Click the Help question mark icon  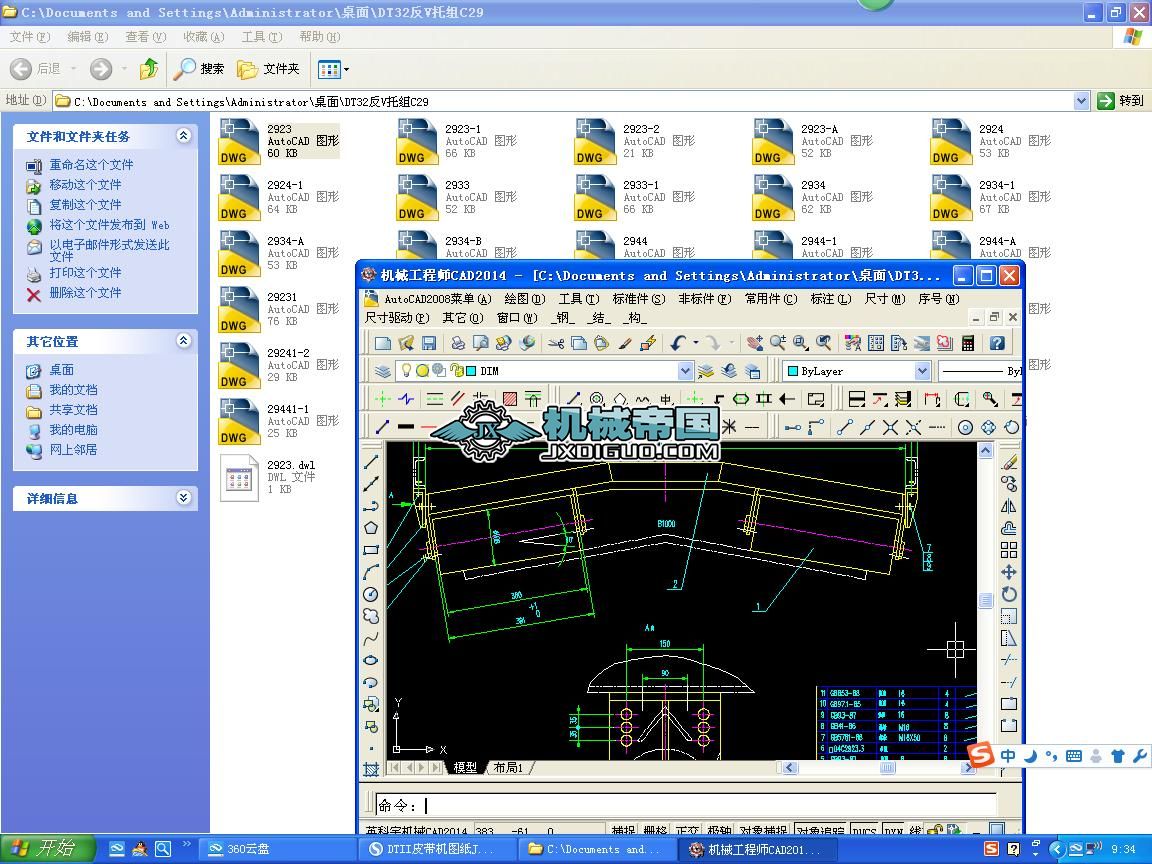coord(997,343)
